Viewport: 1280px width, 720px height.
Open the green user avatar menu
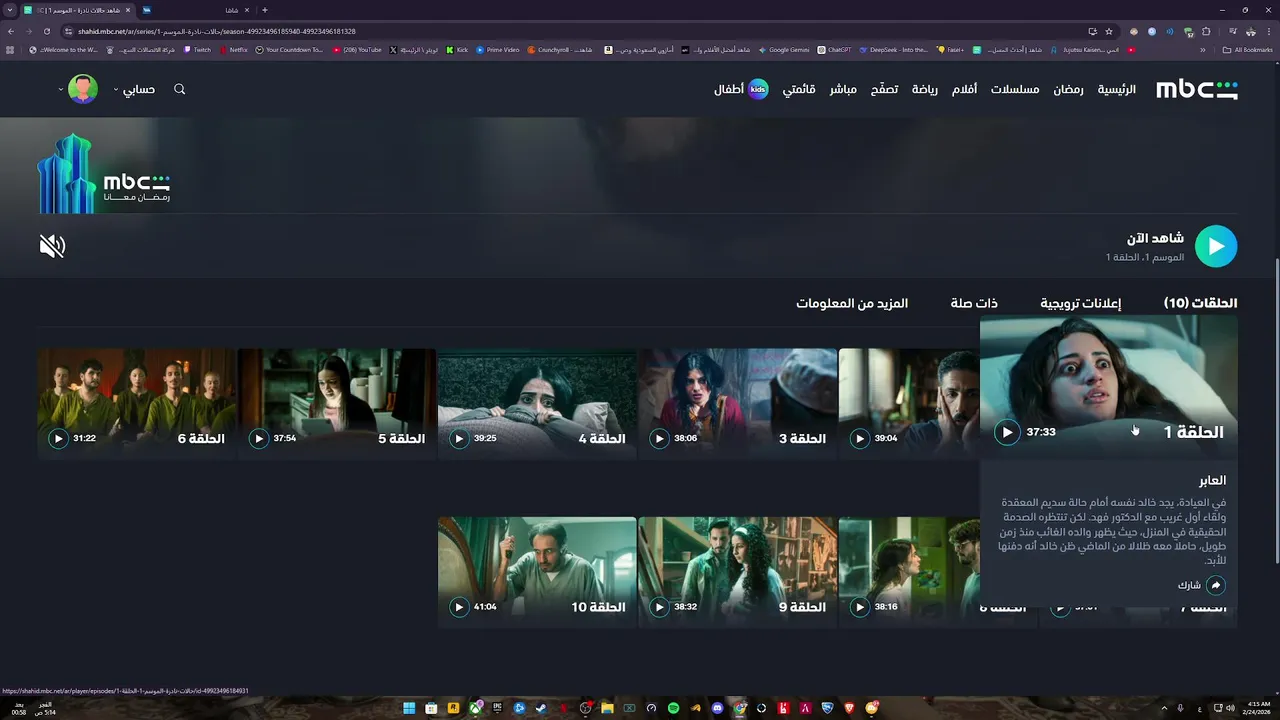coord(82,89)
